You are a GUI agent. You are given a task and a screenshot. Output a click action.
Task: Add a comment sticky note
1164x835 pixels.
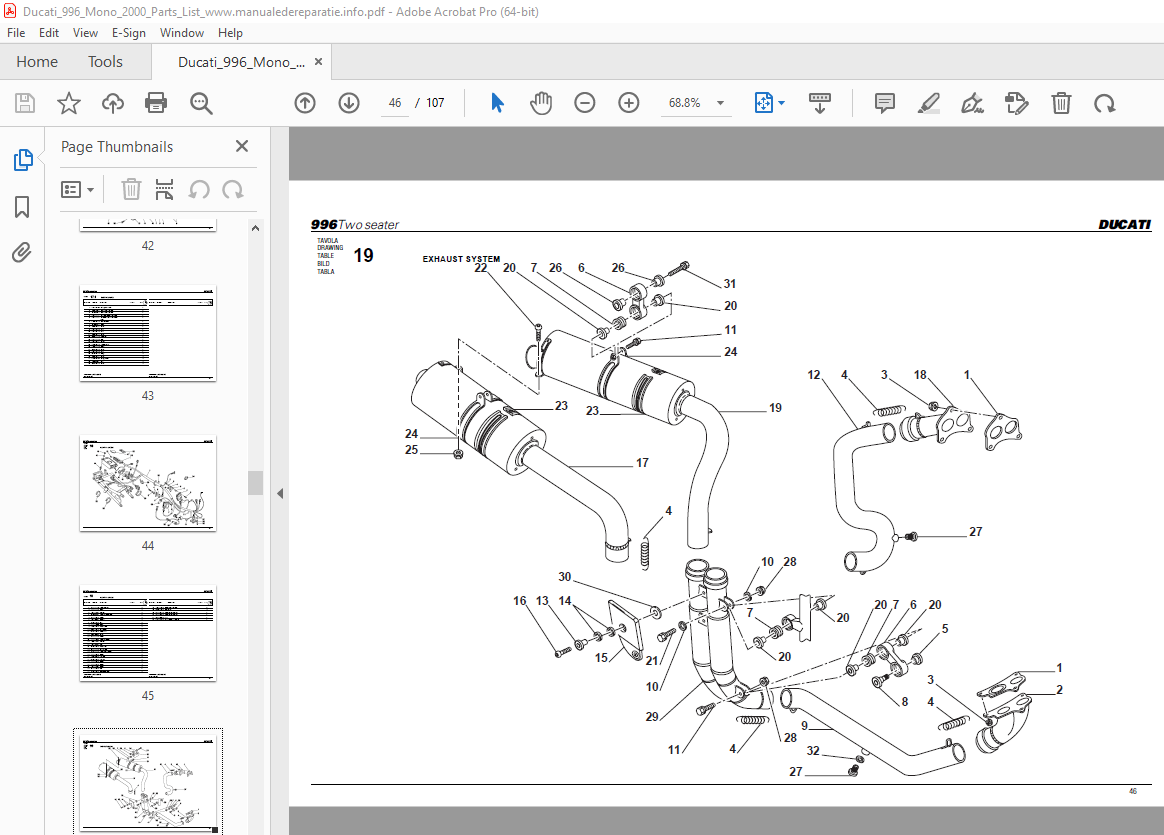pos(885,103)
